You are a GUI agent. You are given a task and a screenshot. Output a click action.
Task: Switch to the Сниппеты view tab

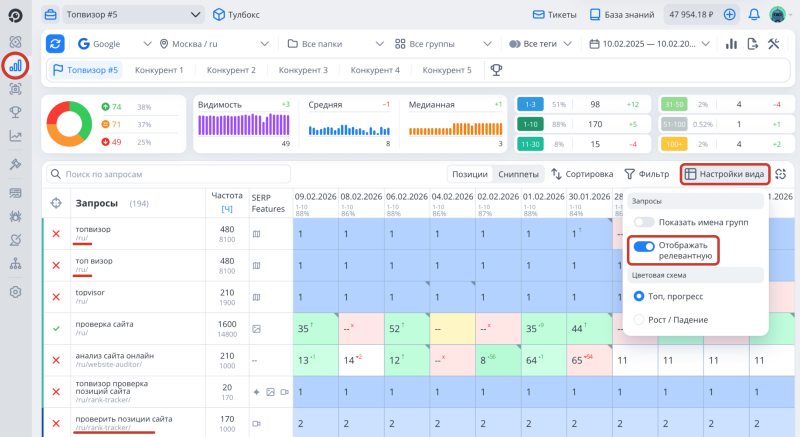pyautogui.click(x=518, y=174)
